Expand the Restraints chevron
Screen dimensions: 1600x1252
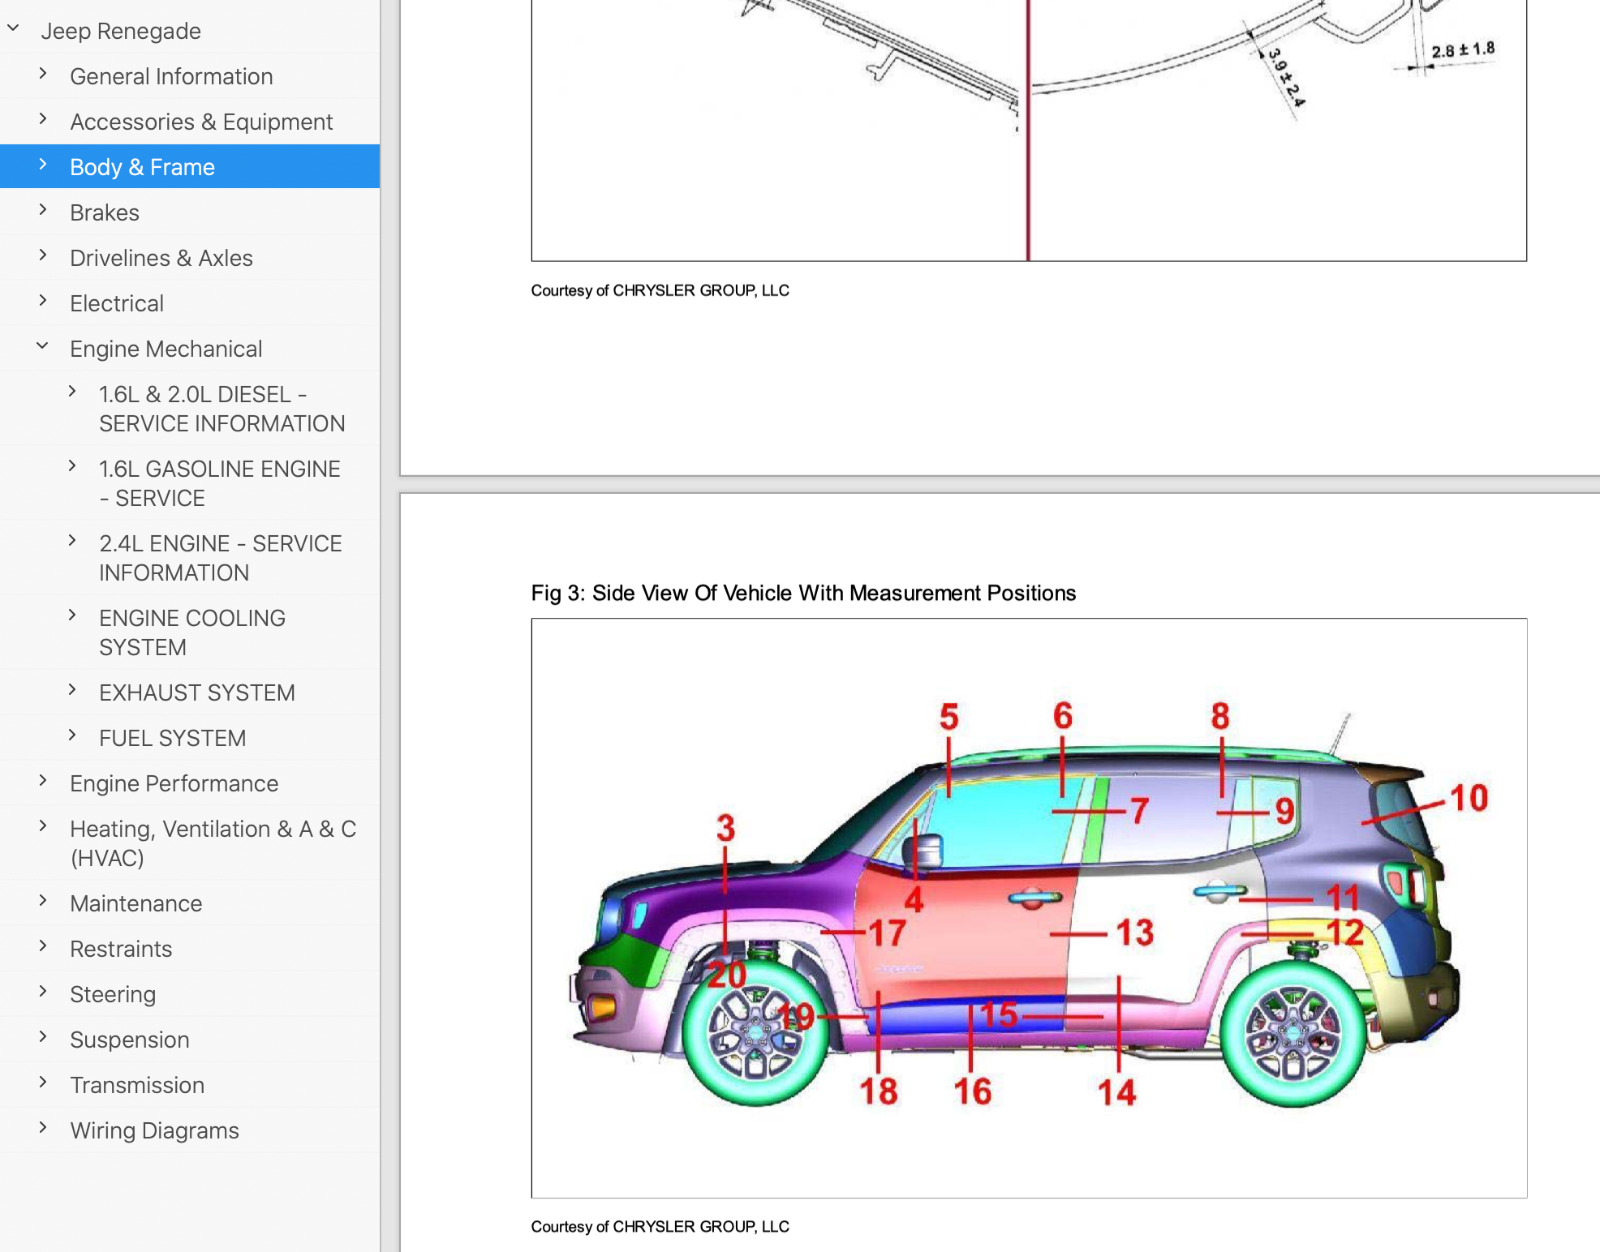click(x=43, y=947)
